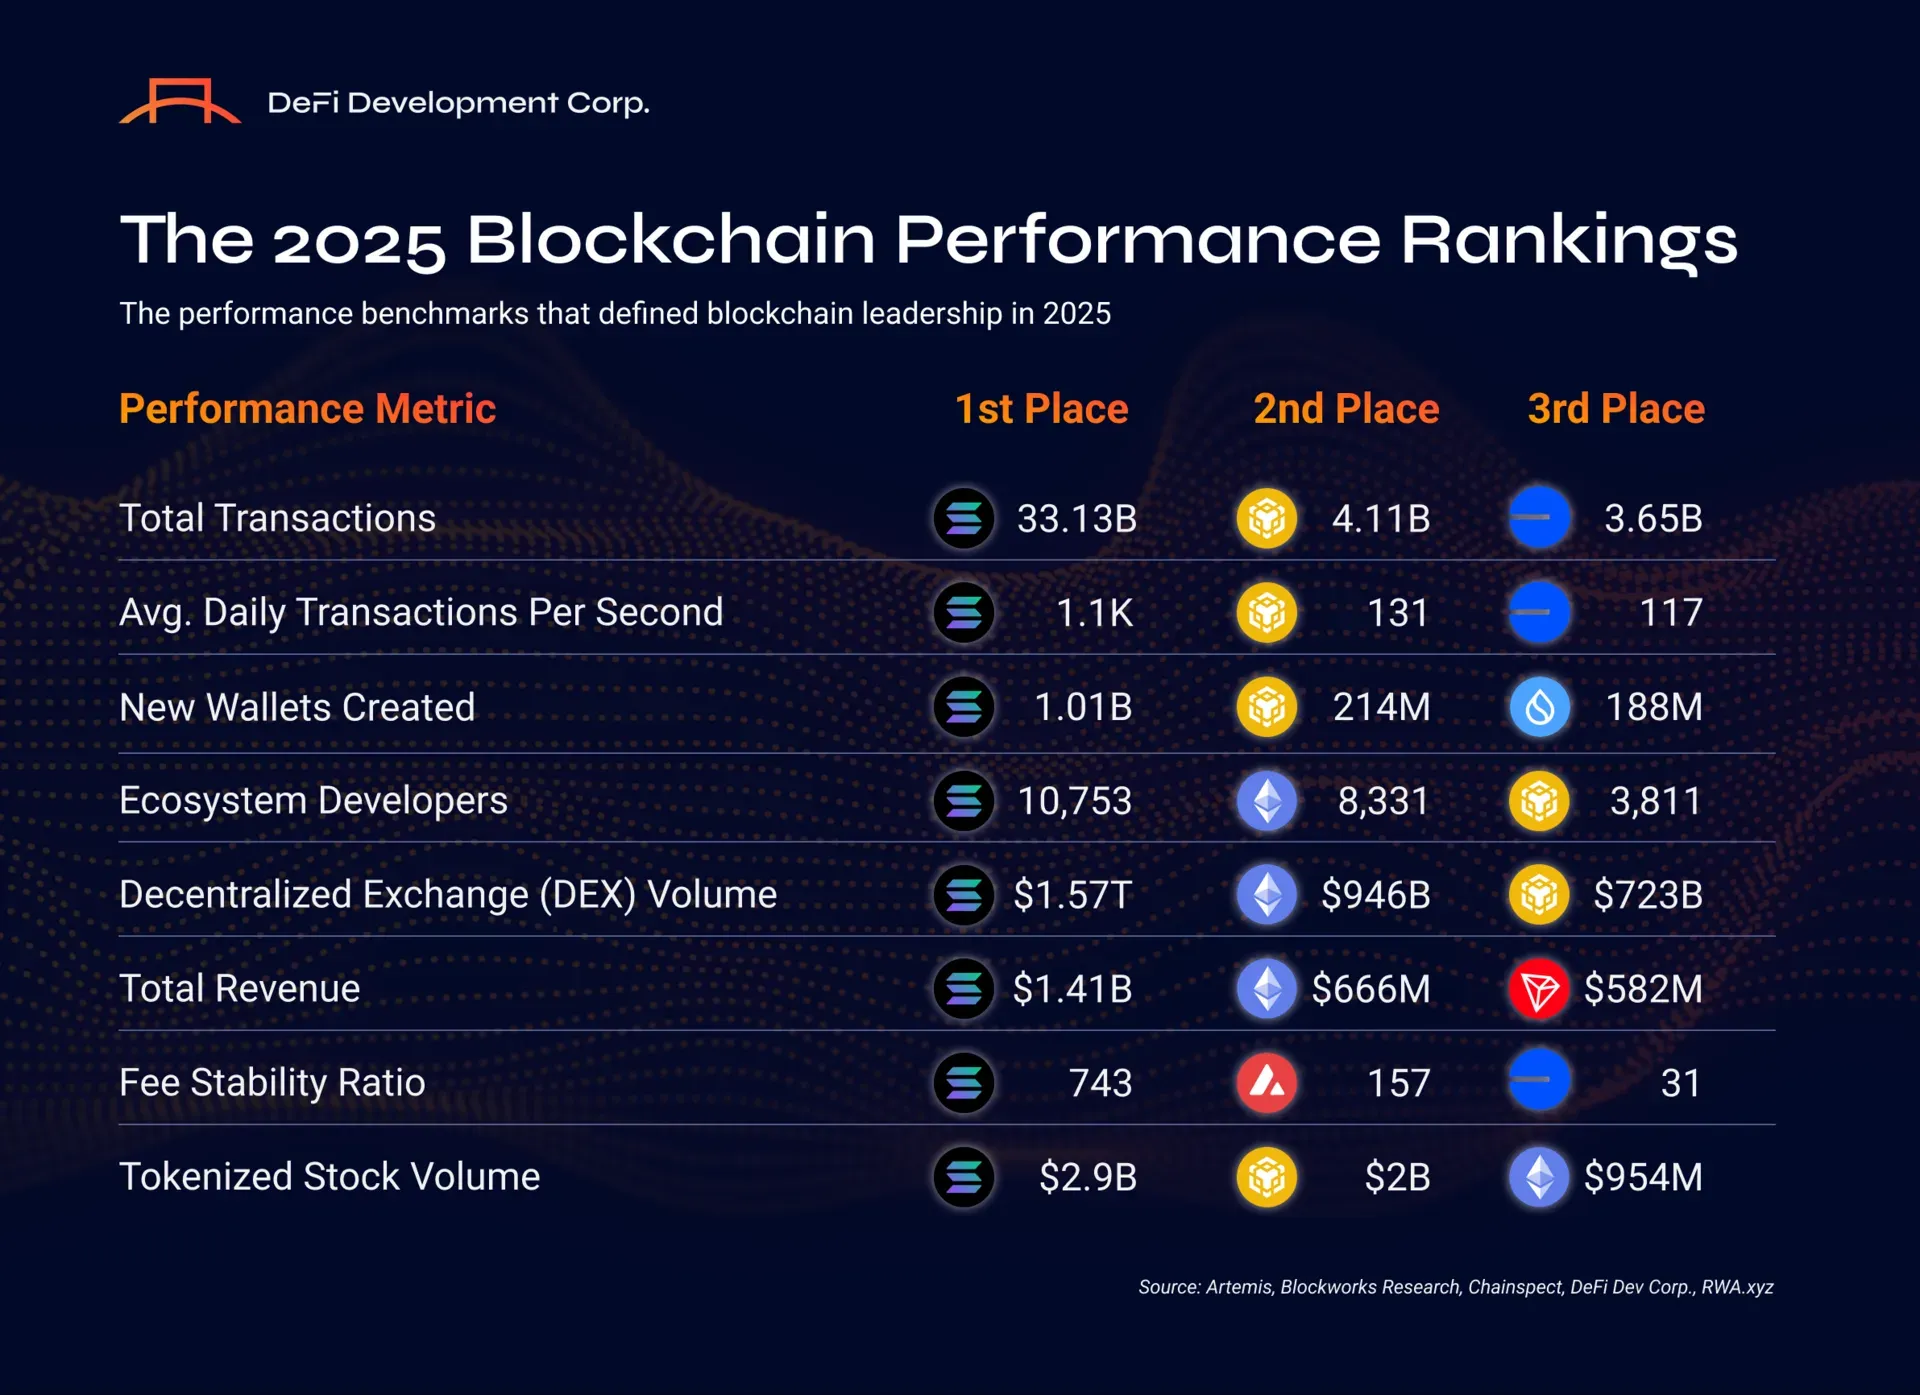Click the Performance Metric column header
1920x1395 pixels.
(307, 409)
